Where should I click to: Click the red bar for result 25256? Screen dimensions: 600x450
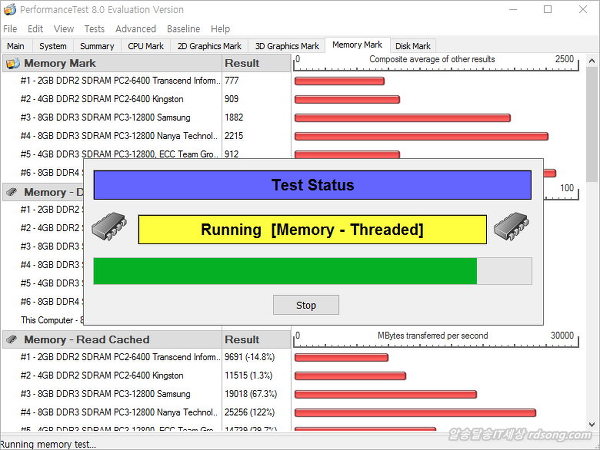(415, 412)
